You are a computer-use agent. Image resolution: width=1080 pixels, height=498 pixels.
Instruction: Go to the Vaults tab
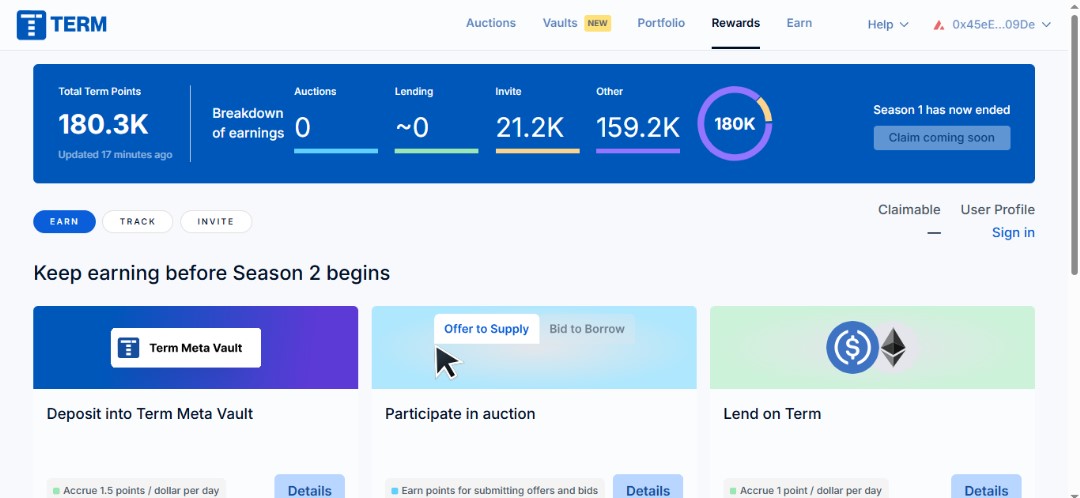click(560, 23)
